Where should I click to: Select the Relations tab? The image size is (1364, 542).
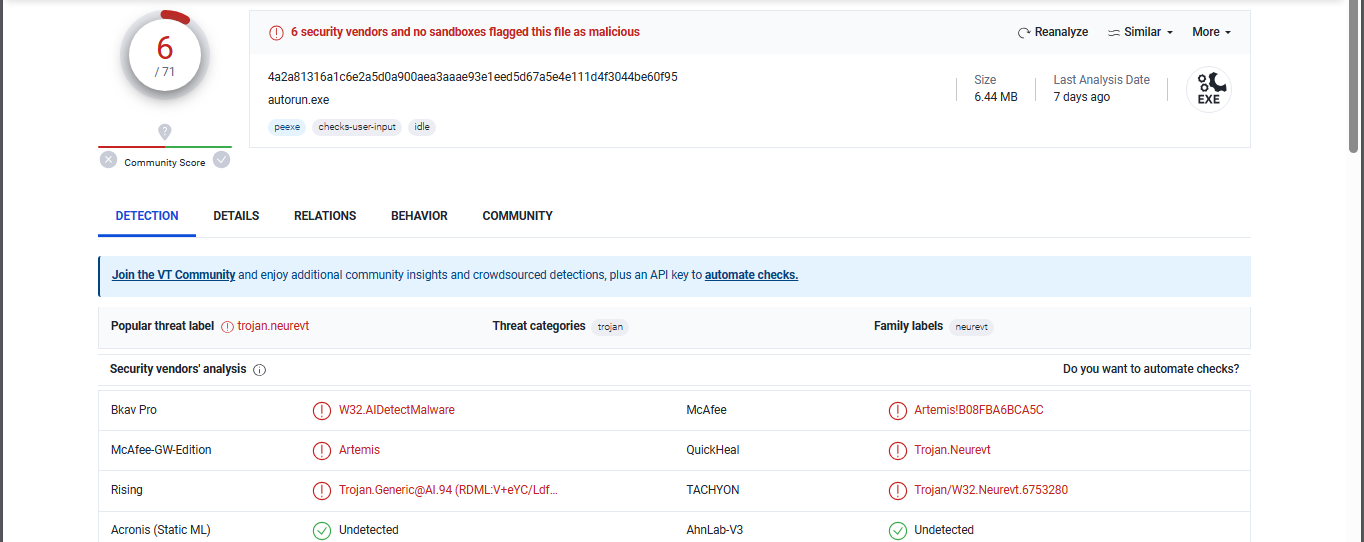(x=325, y=216)
